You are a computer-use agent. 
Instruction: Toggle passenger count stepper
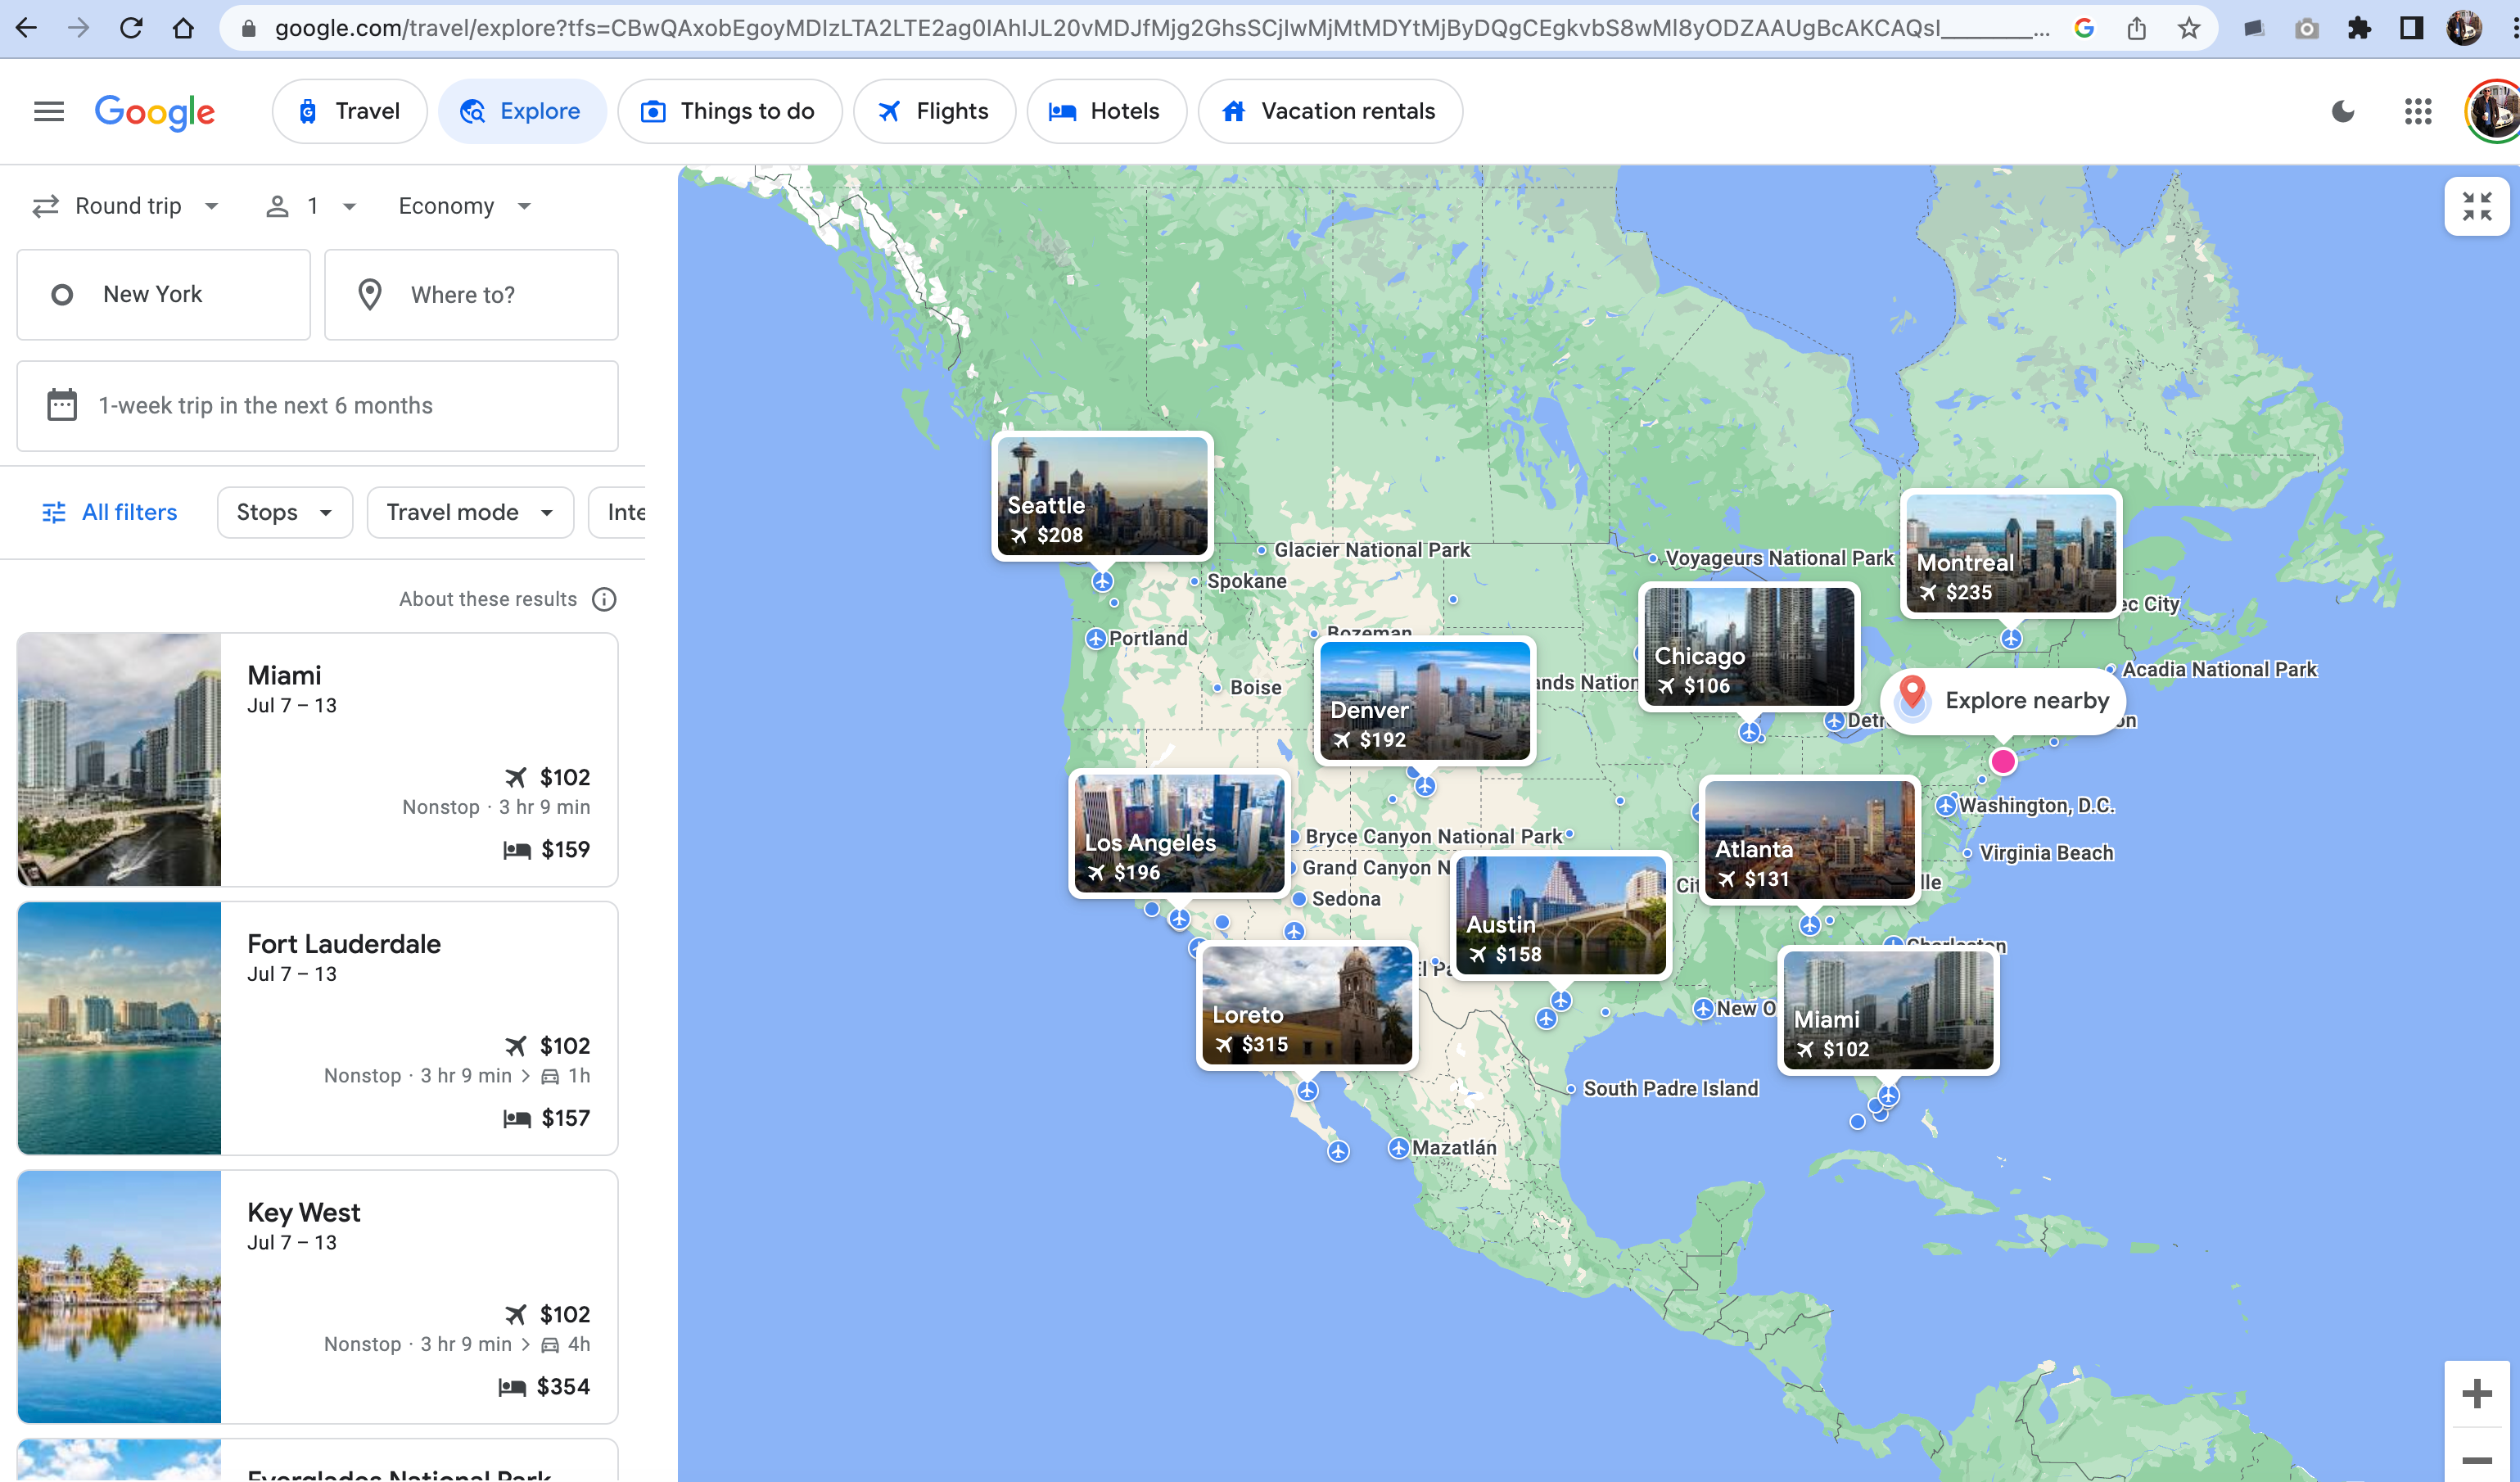click(309, 206)
